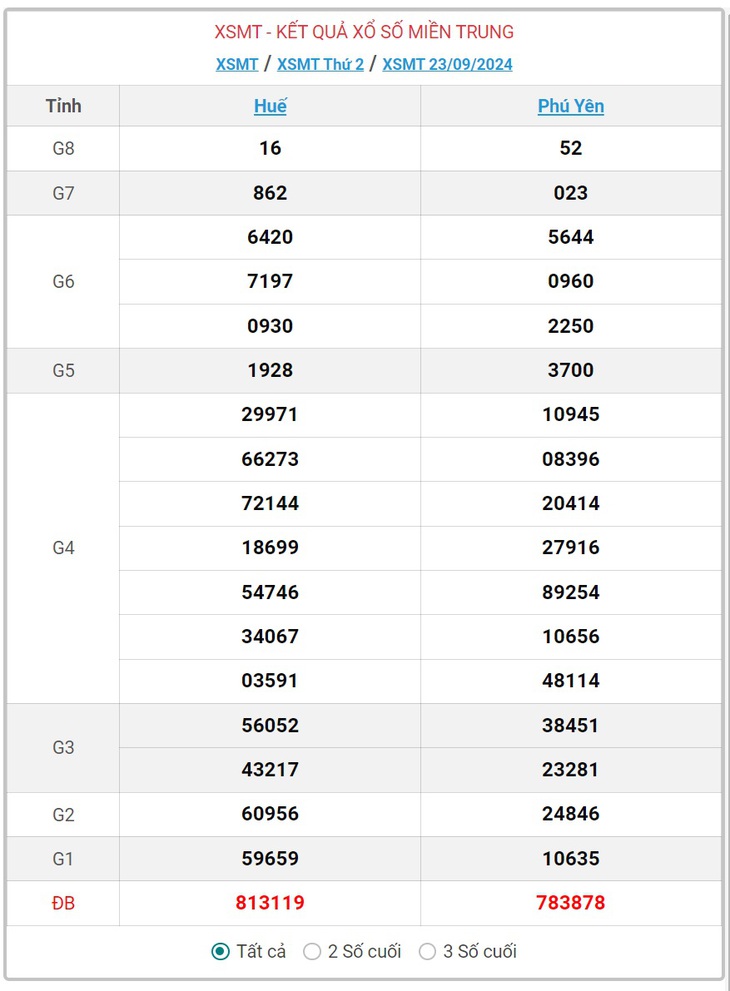Select the "2 Số cuối" radio option

tap(312, 951)
